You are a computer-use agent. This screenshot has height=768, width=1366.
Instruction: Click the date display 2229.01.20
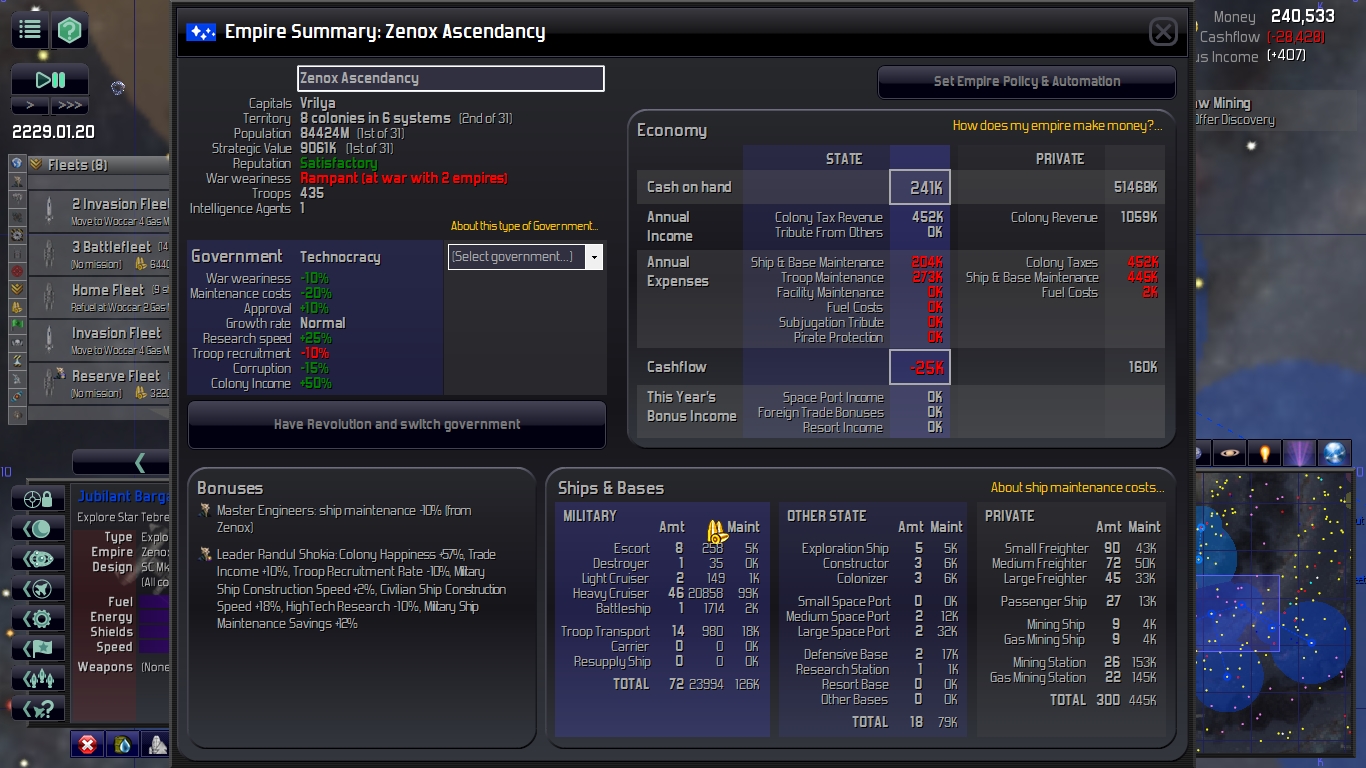[x=53, y=132]
